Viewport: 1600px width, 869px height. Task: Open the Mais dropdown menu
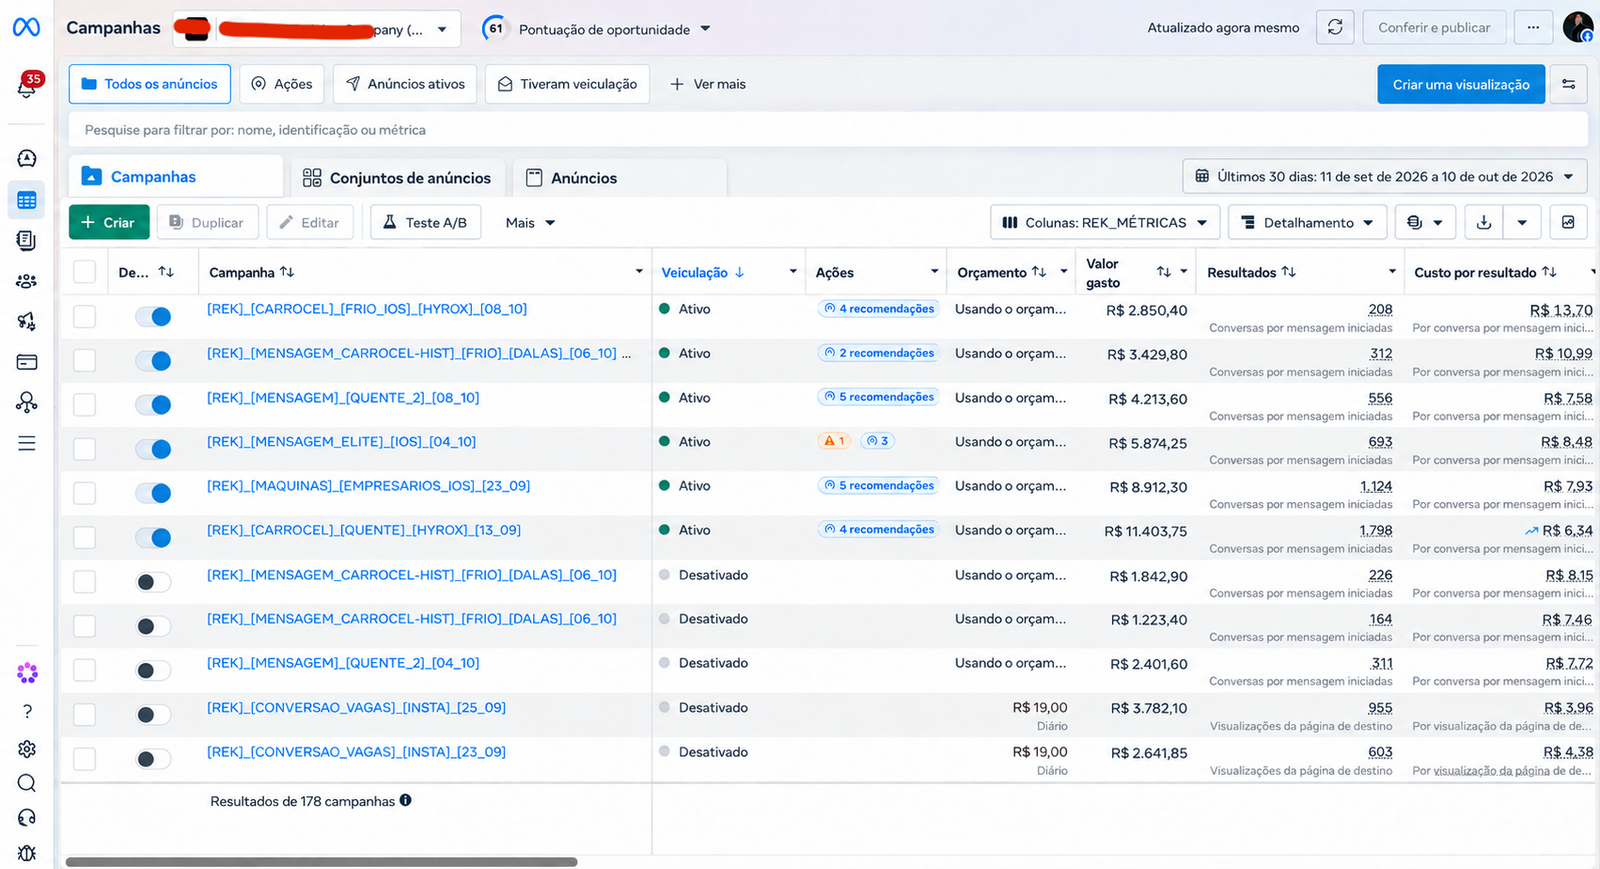[x=530, y=223]
